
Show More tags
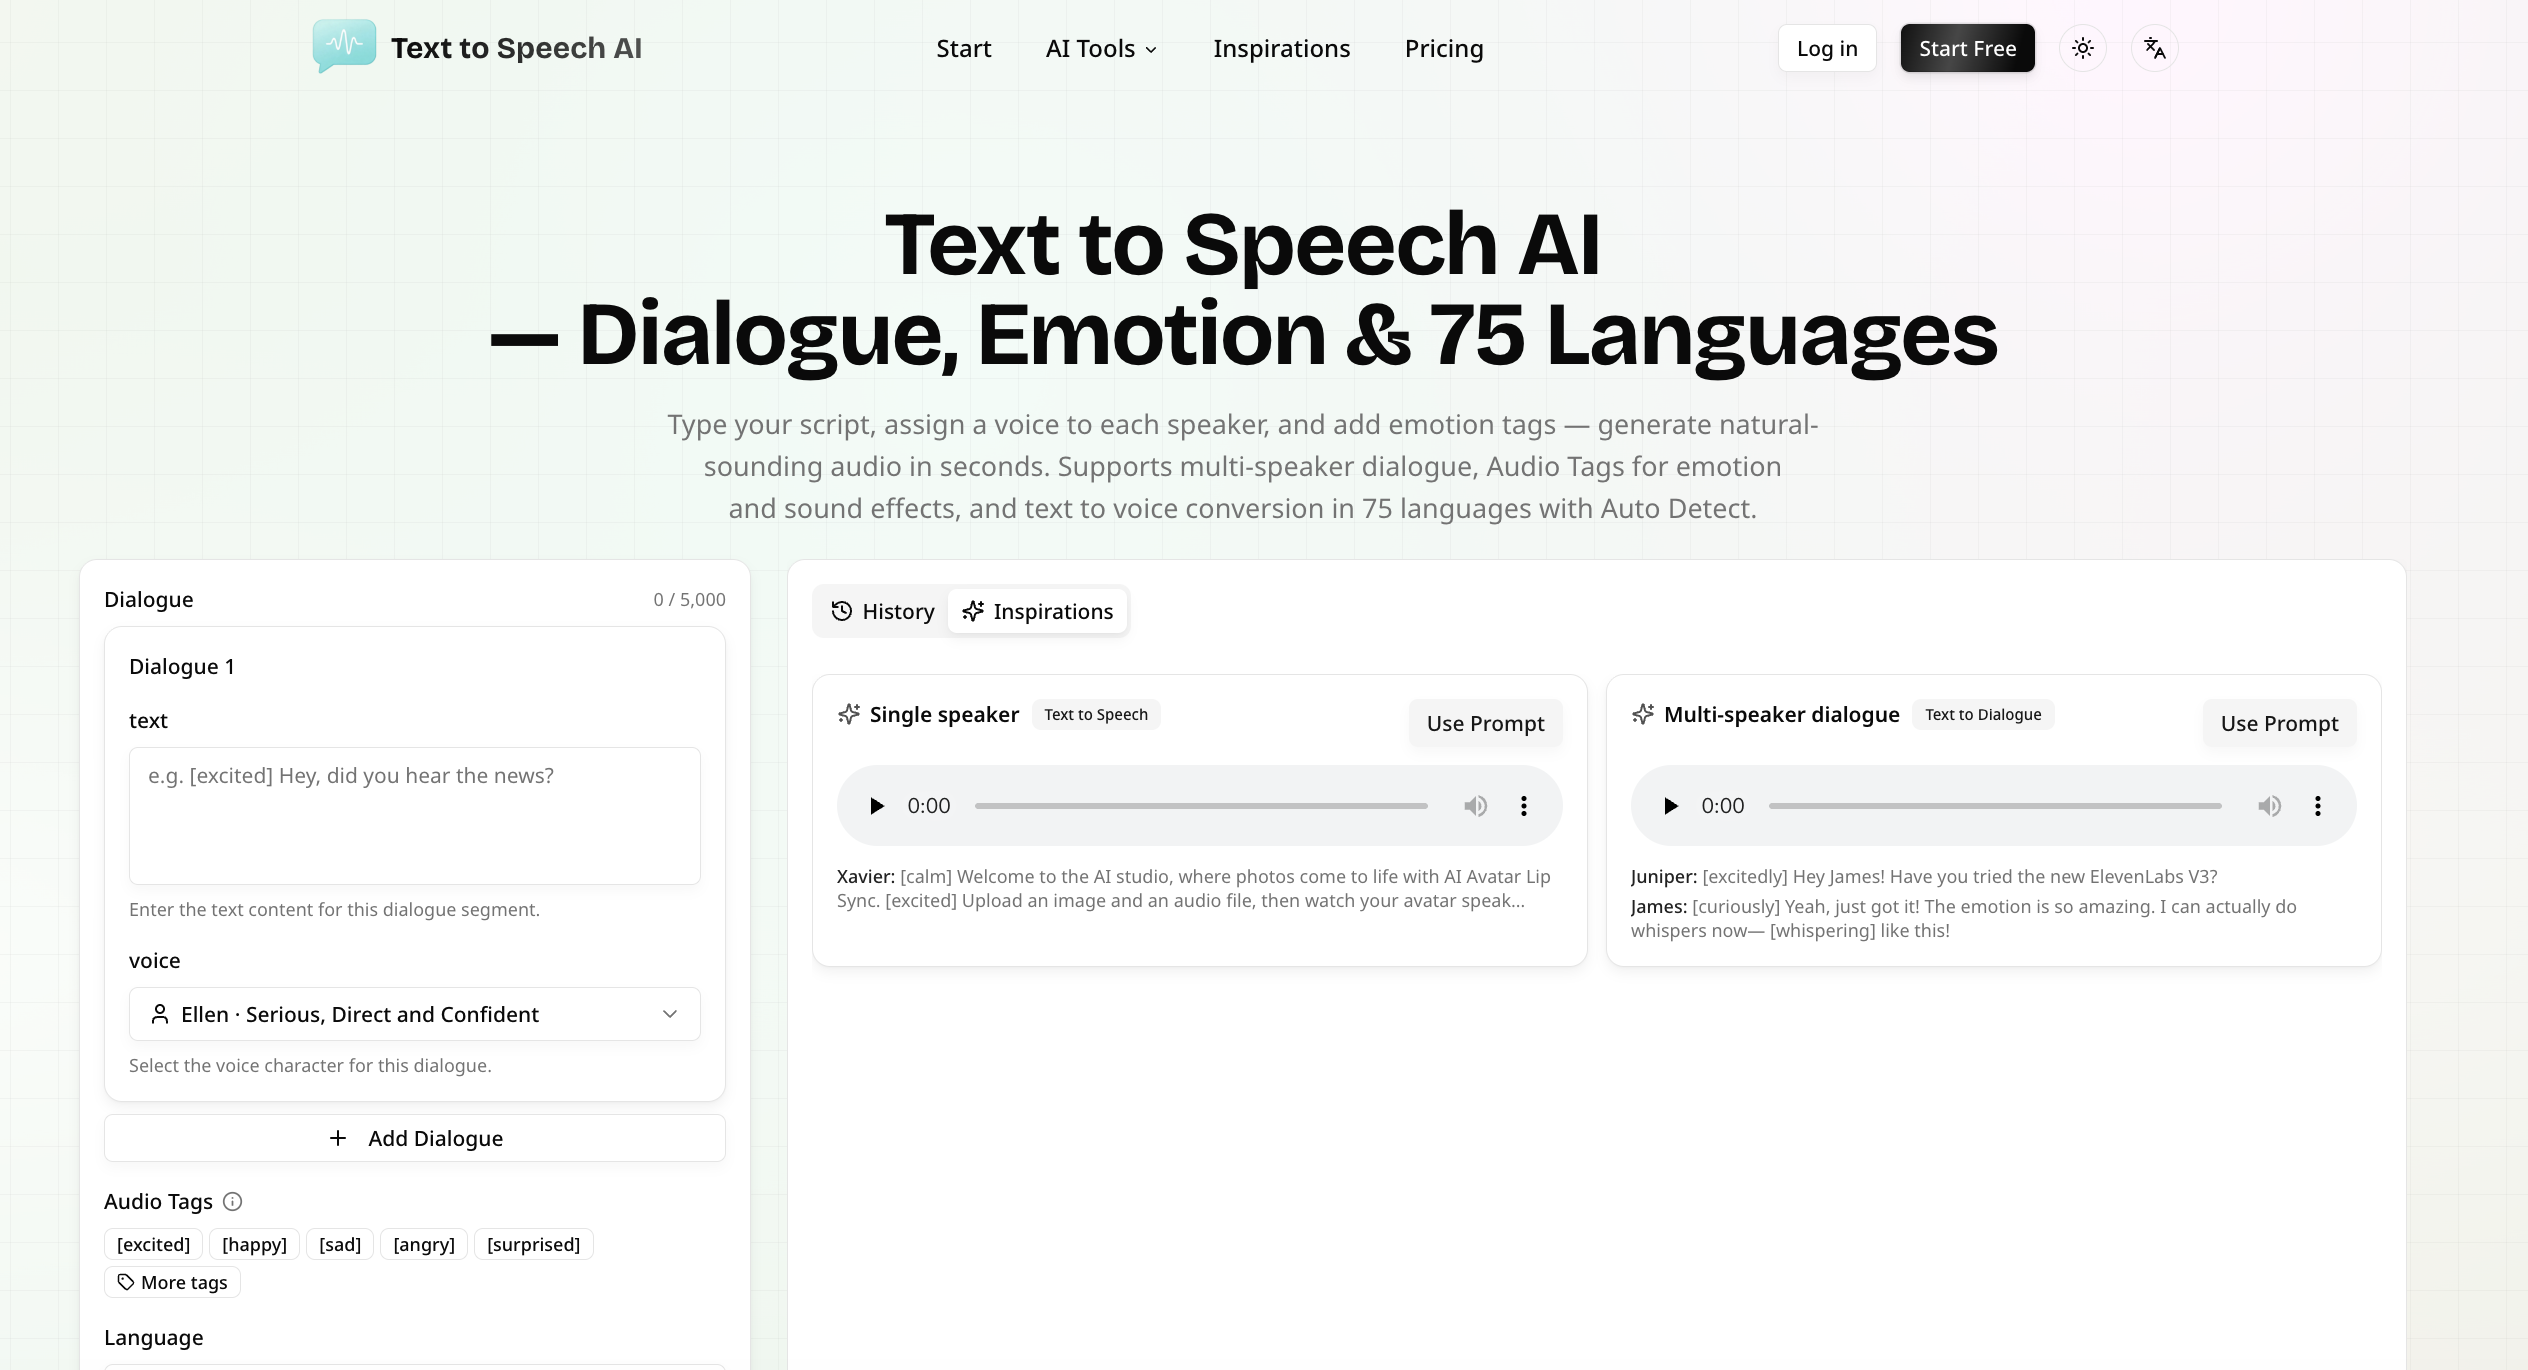tap(172, 1282)
